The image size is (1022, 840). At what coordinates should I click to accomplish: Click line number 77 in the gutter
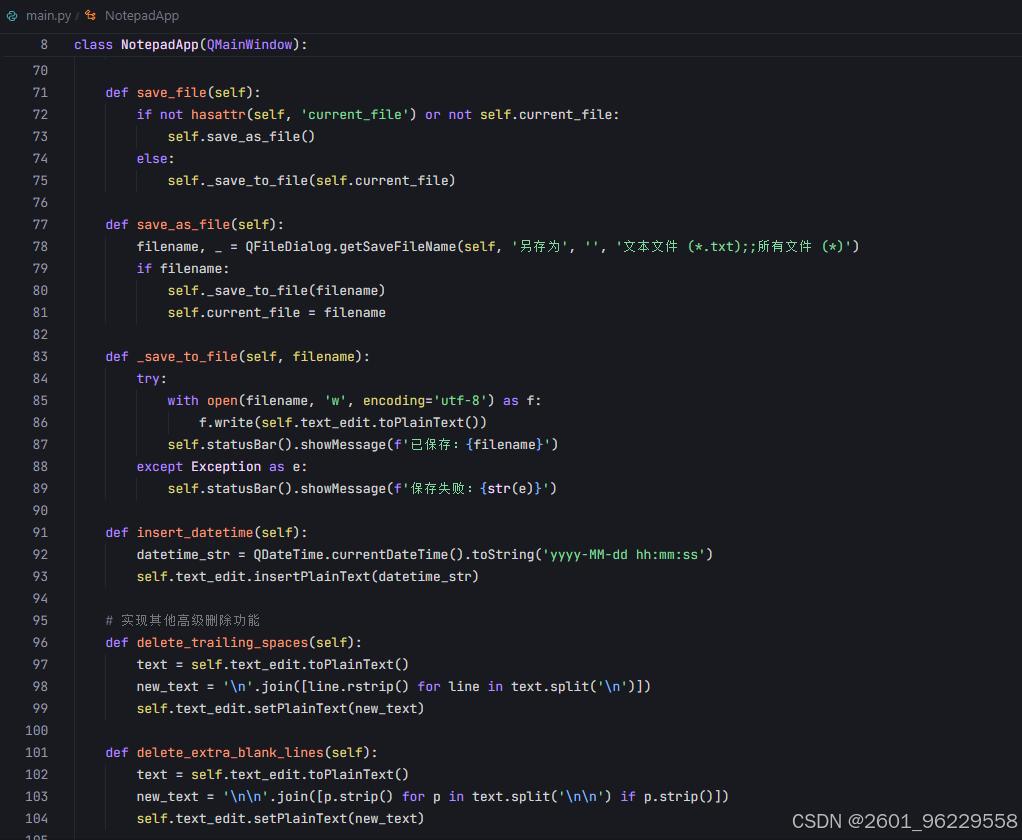40,225
